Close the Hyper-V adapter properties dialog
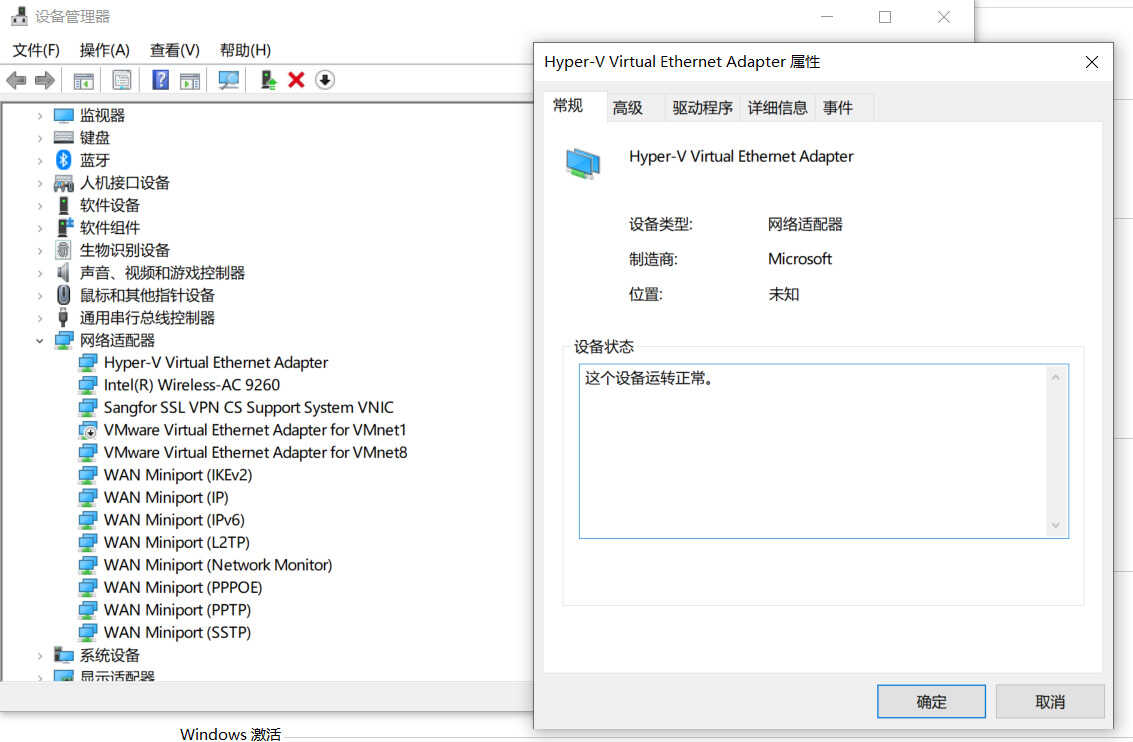This screenshot has height=742, width=1133. (x=1092, y=62)
